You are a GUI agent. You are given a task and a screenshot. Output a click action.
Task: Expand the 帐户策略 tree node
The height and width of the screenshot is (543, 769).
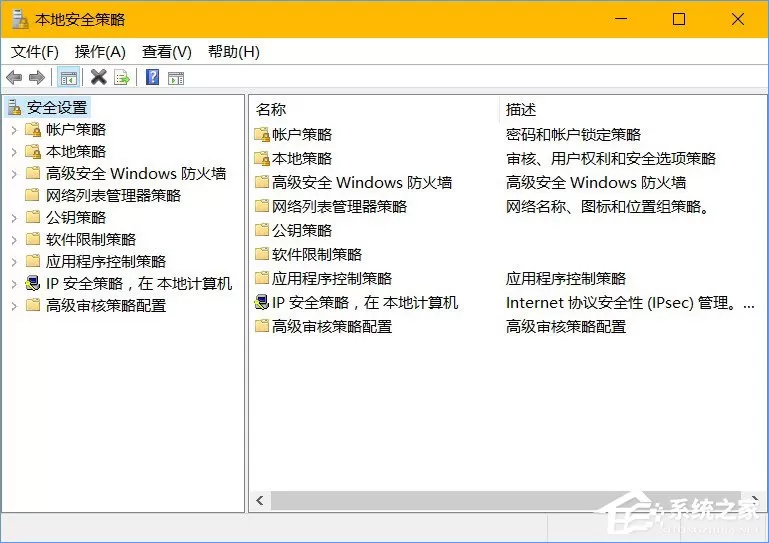tap(14, 130)
